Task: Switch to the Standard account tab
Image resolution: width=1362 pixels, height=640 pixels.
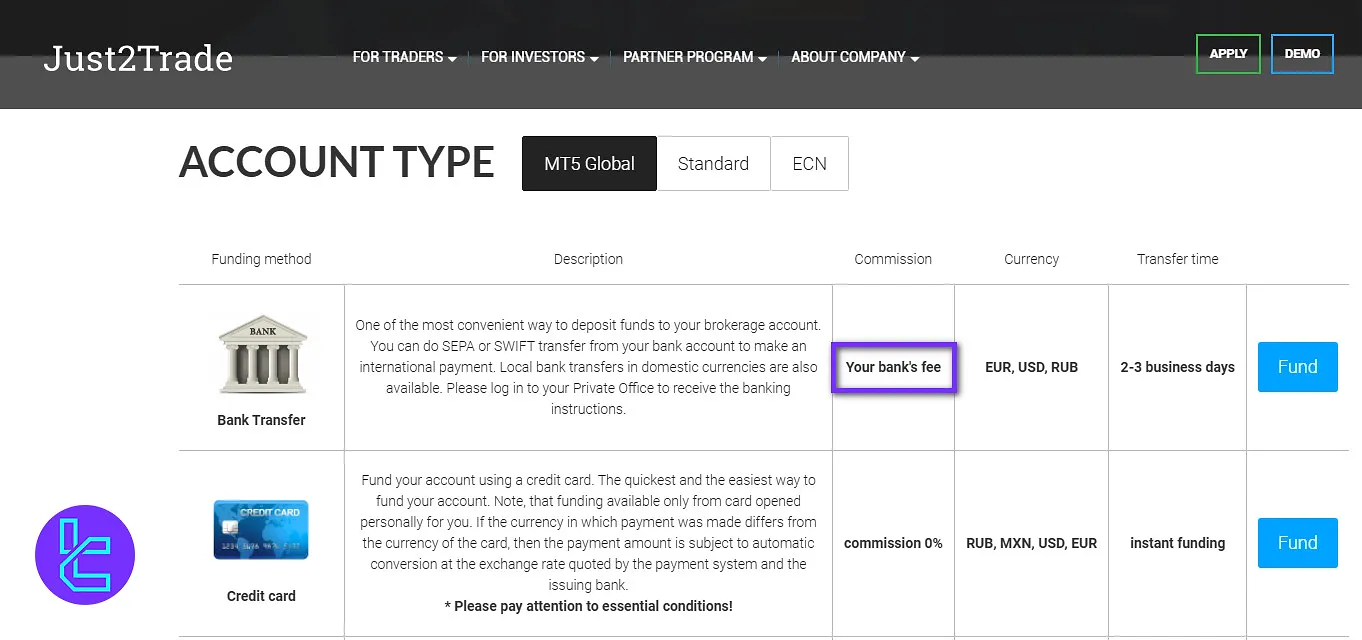Action: [713, 163]
